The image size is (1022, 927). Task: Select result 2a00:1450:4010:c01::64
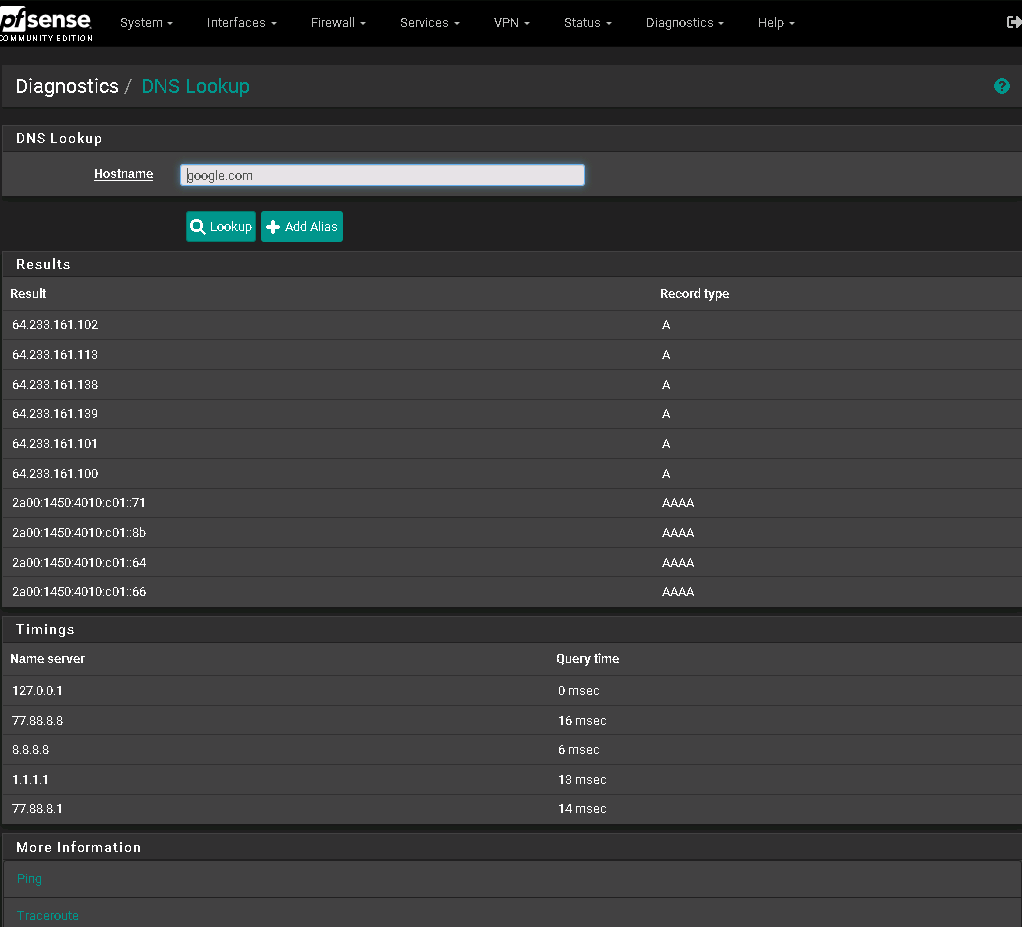point(79,563)
